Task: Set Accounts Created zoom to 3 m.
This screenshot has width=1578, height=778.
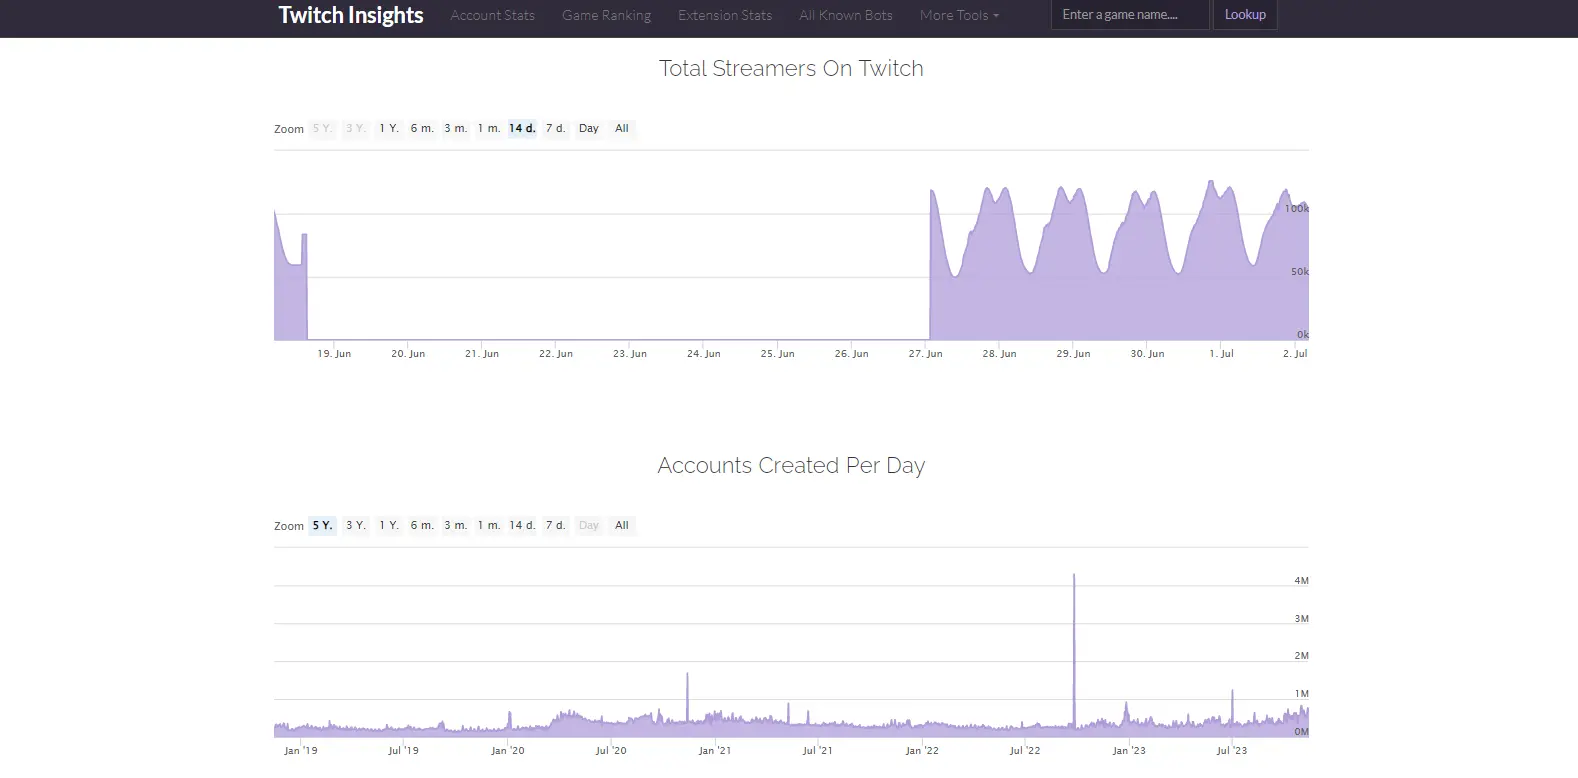Action: [x=455, y=525]
